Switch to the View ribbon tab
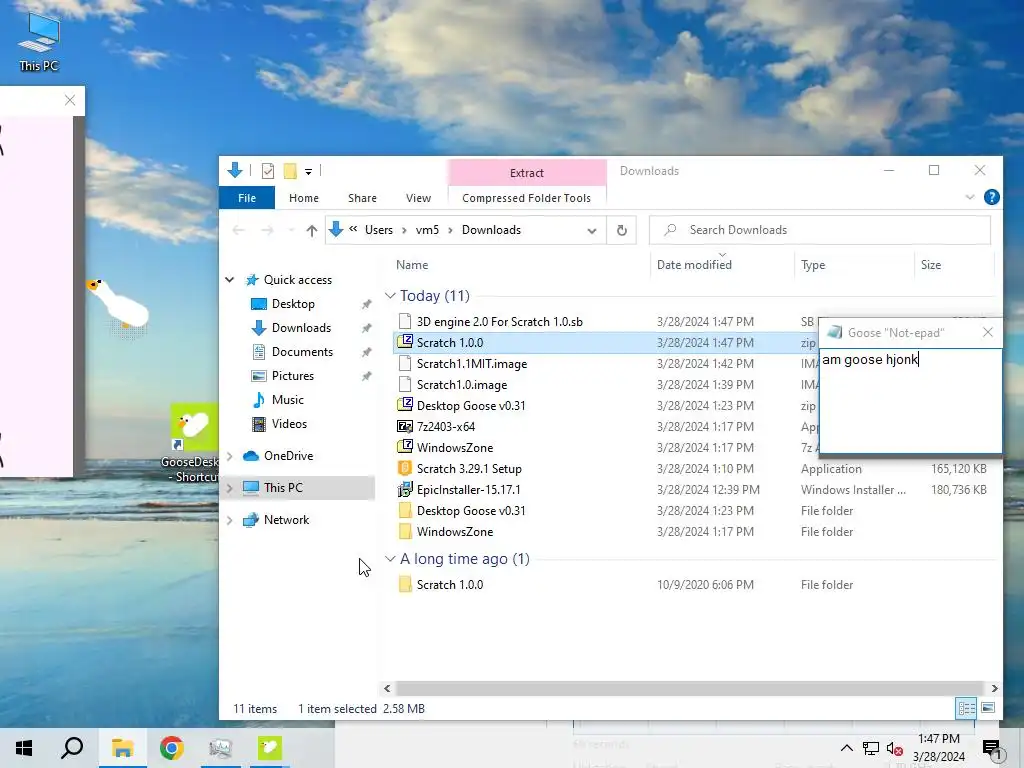 tap(418, 198)
